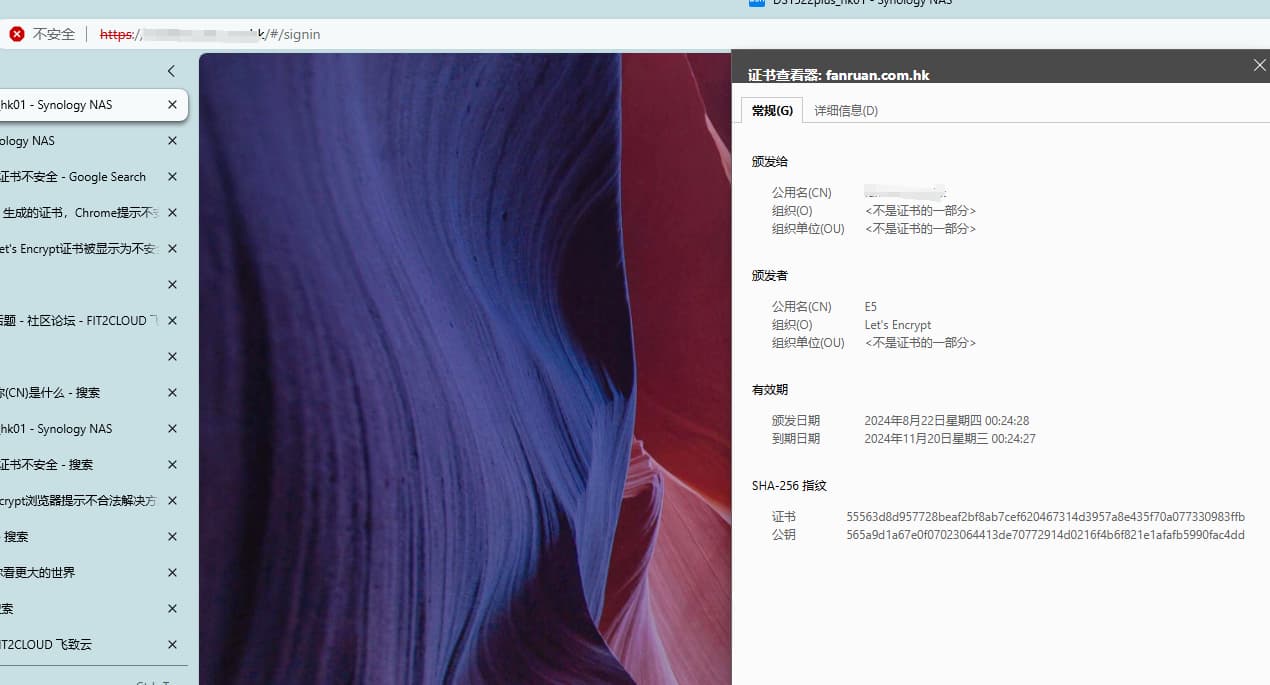
Task: Close the Let's Encrypt证书被显示 tab
Action: [172, 249]
